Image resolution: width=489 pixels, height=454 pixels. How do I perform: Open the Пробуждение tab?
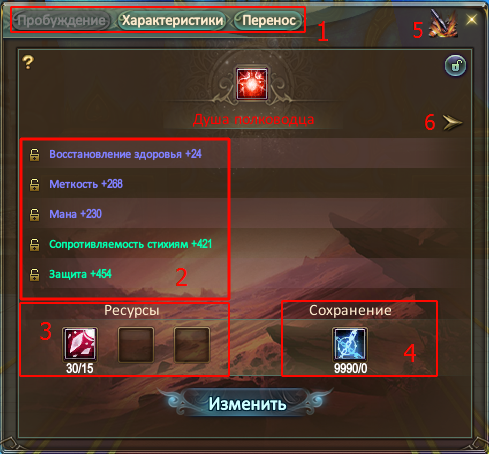[x=62, y=20]
